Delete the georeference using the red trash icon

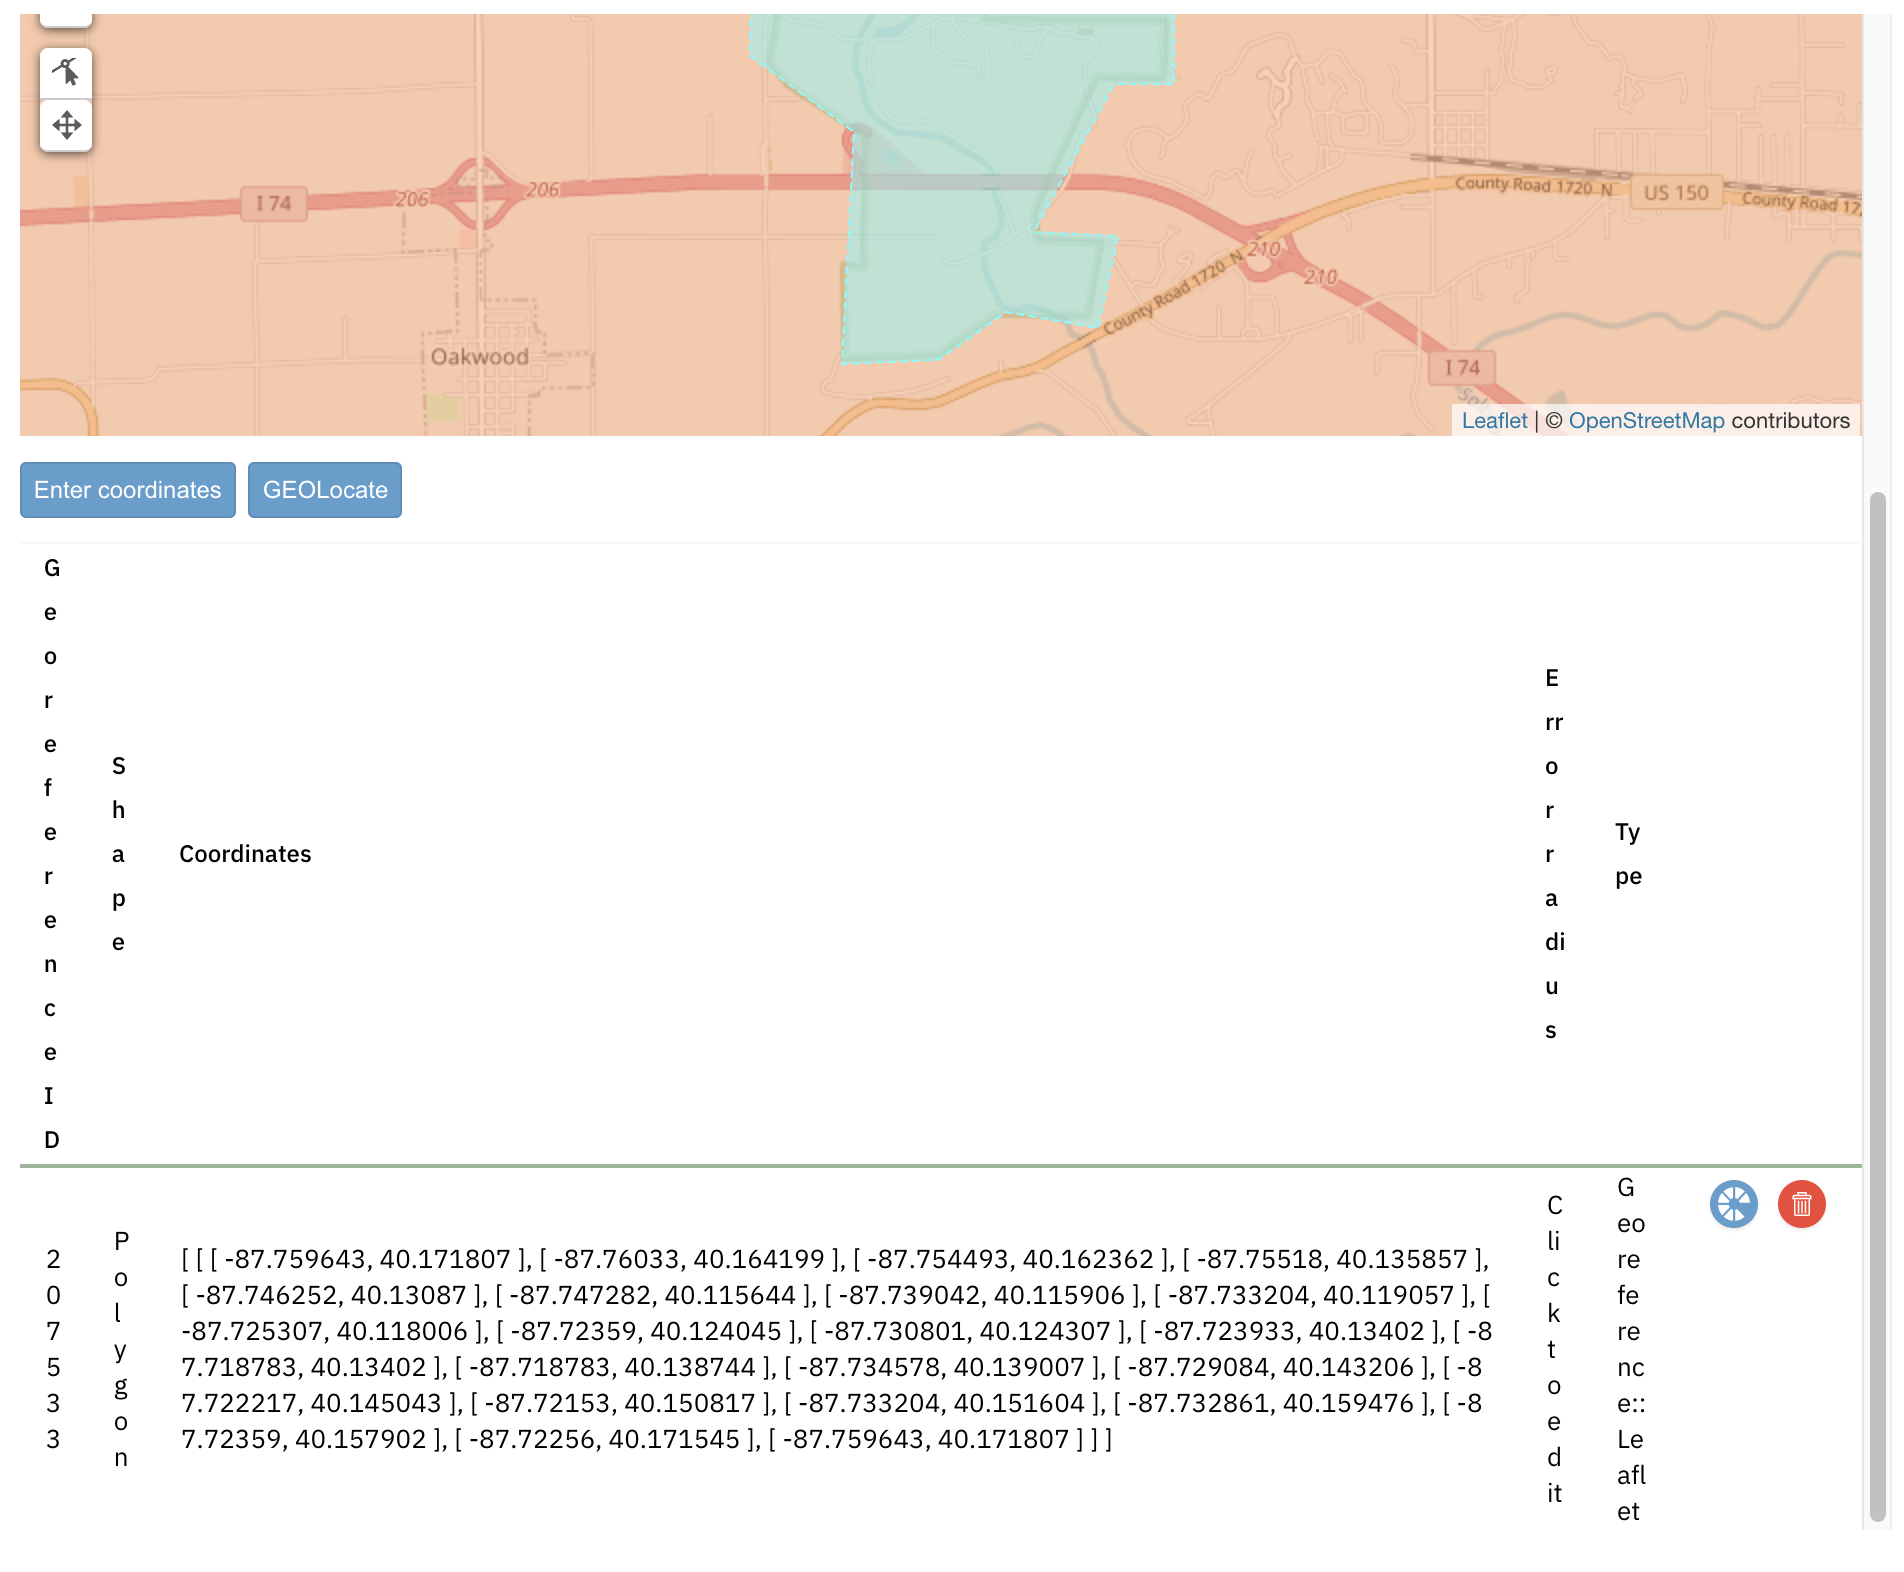(x=1799, y=1205)
